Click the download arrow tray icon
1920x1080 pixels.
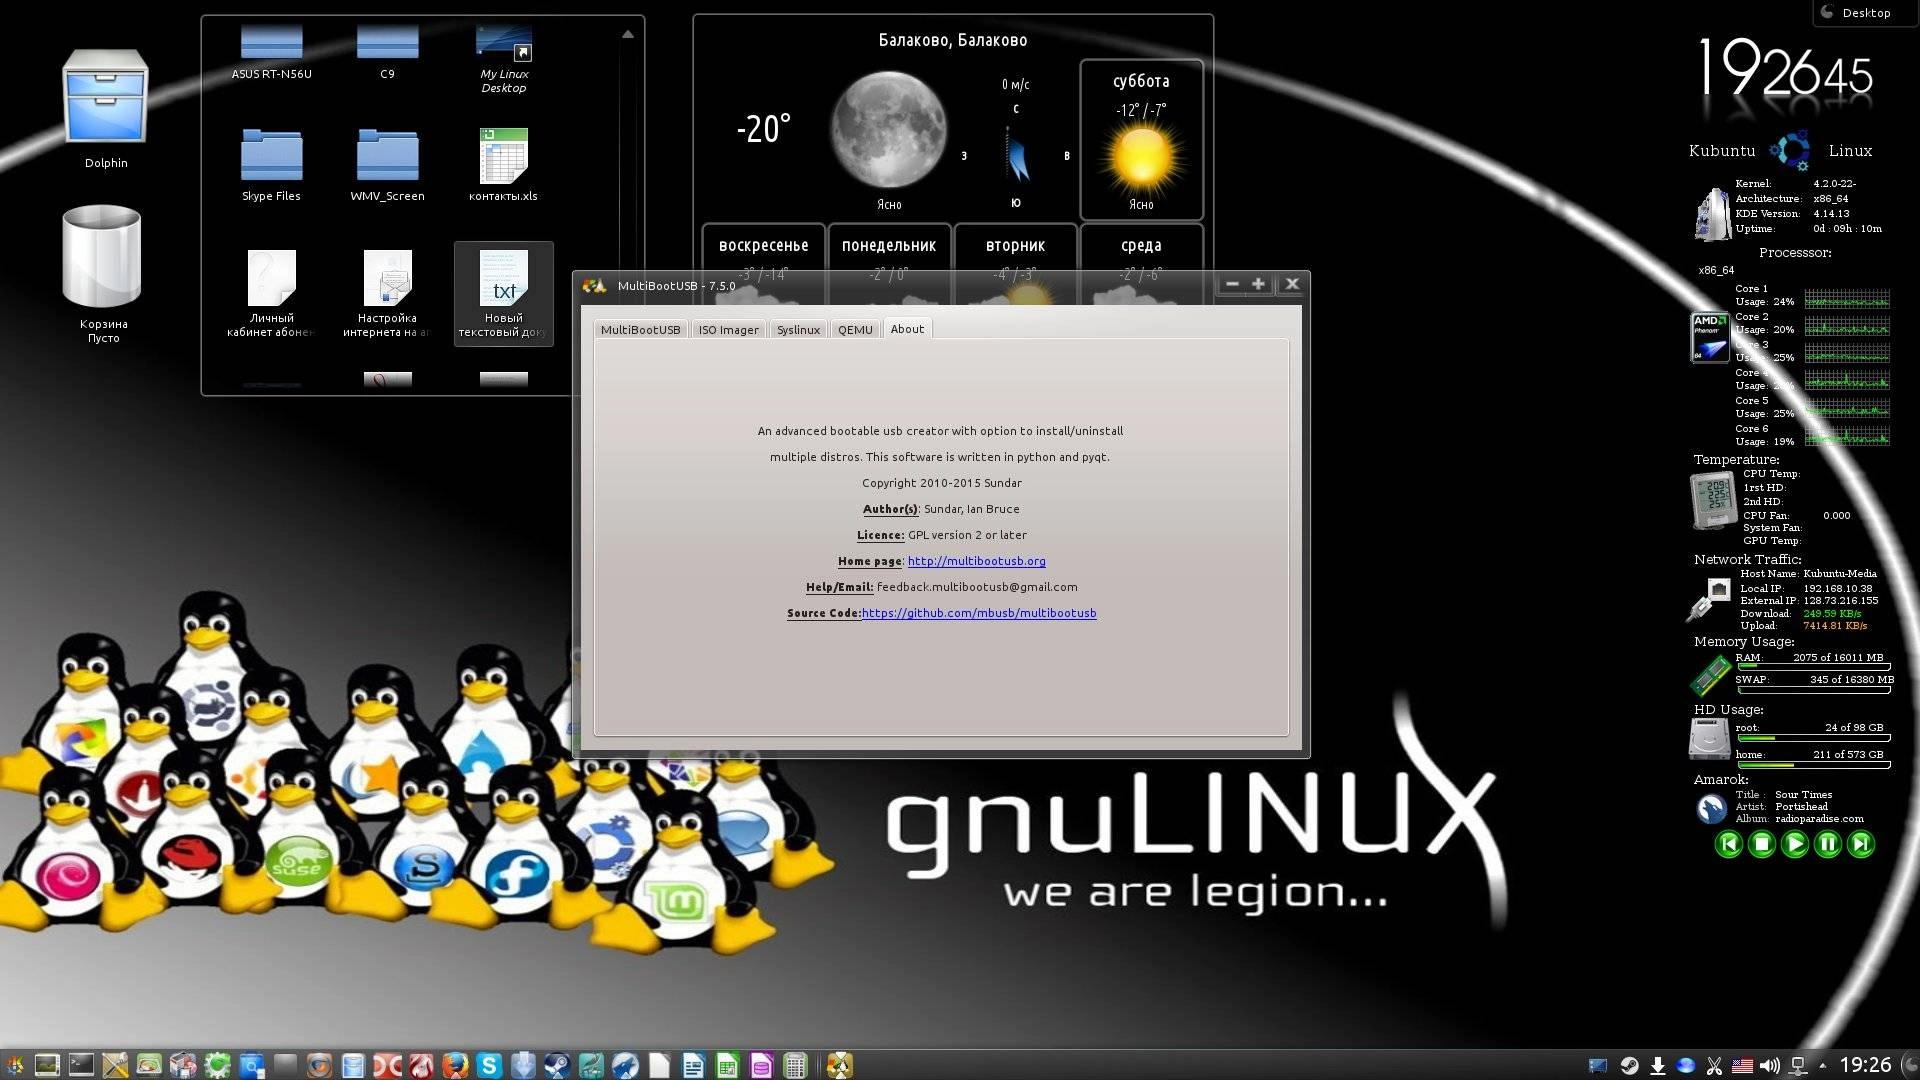click(1657, 1066)
